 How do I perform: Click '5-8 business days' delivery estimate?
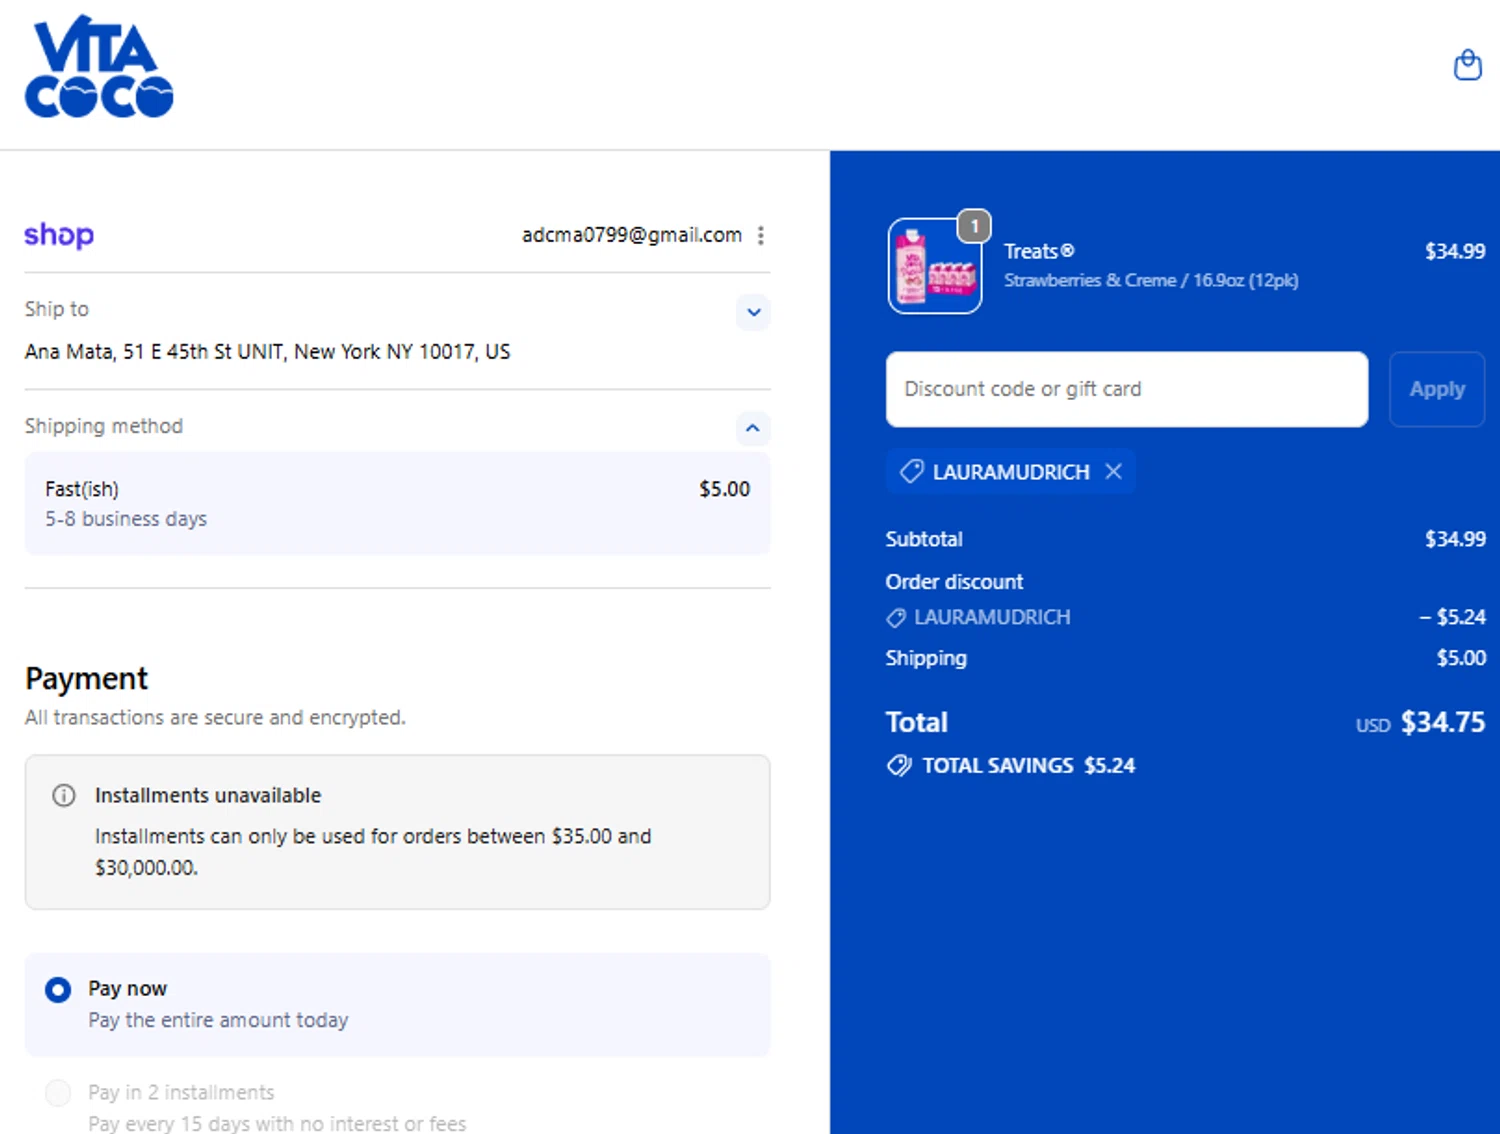(x=126, y=519)
